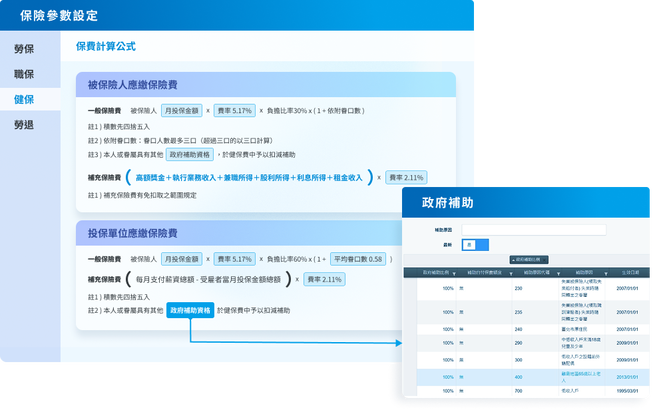Click 費率 2.11% chip in 投保單位 補充保險費 row
Viewport: 653px width, 410px height.
324,279
